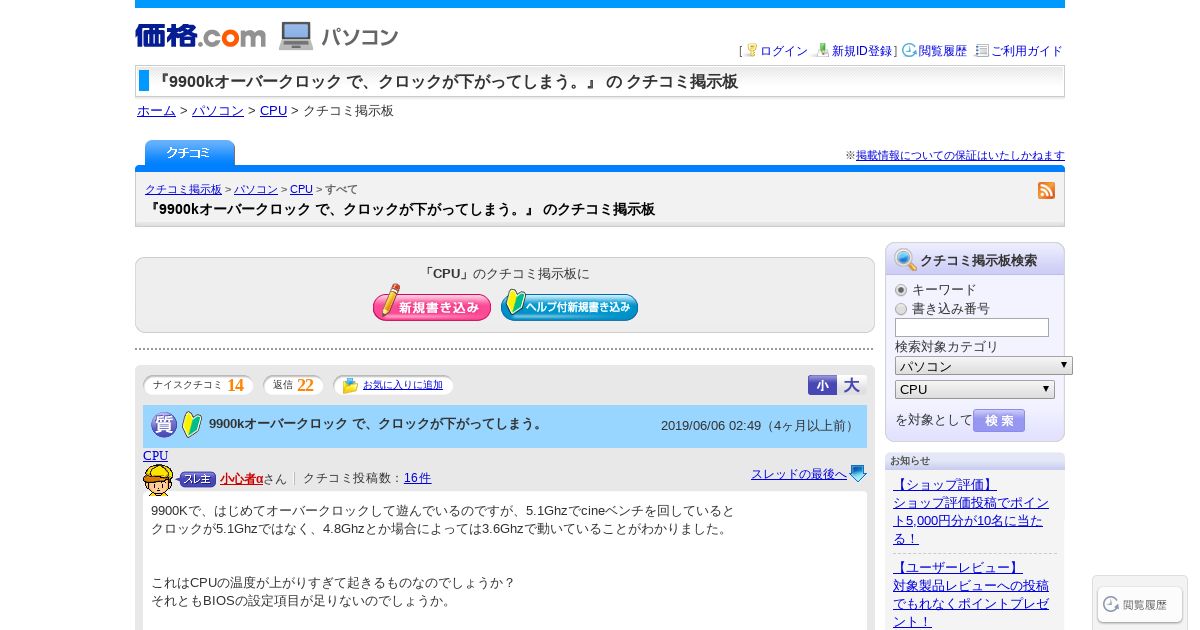Open 掲載情報についての保証はいたしかねます link

point(960,156)
